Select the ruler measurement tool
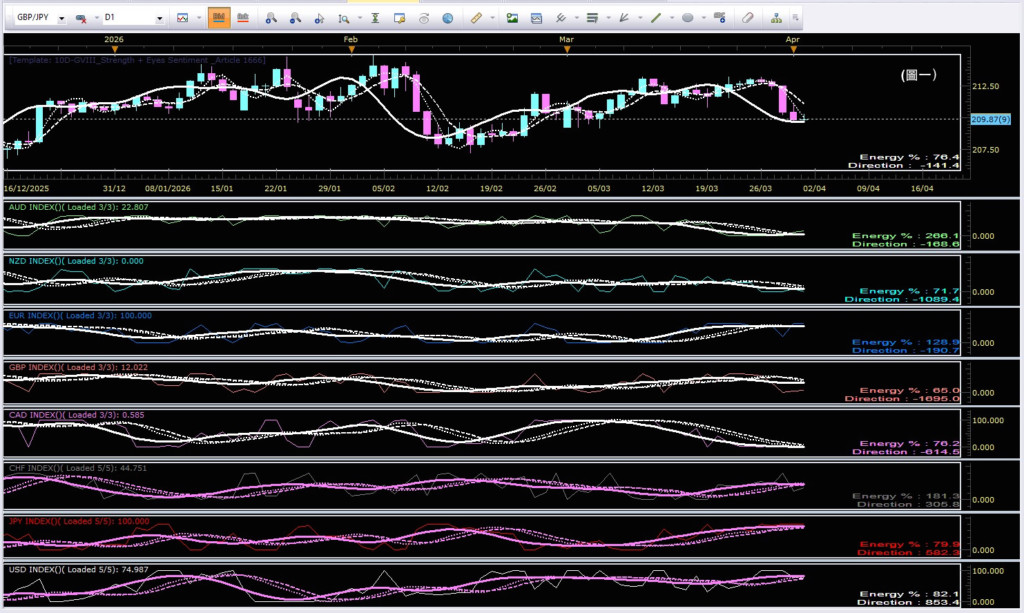1024x613 pixels. pyautogui.click(x=476, y=18)
